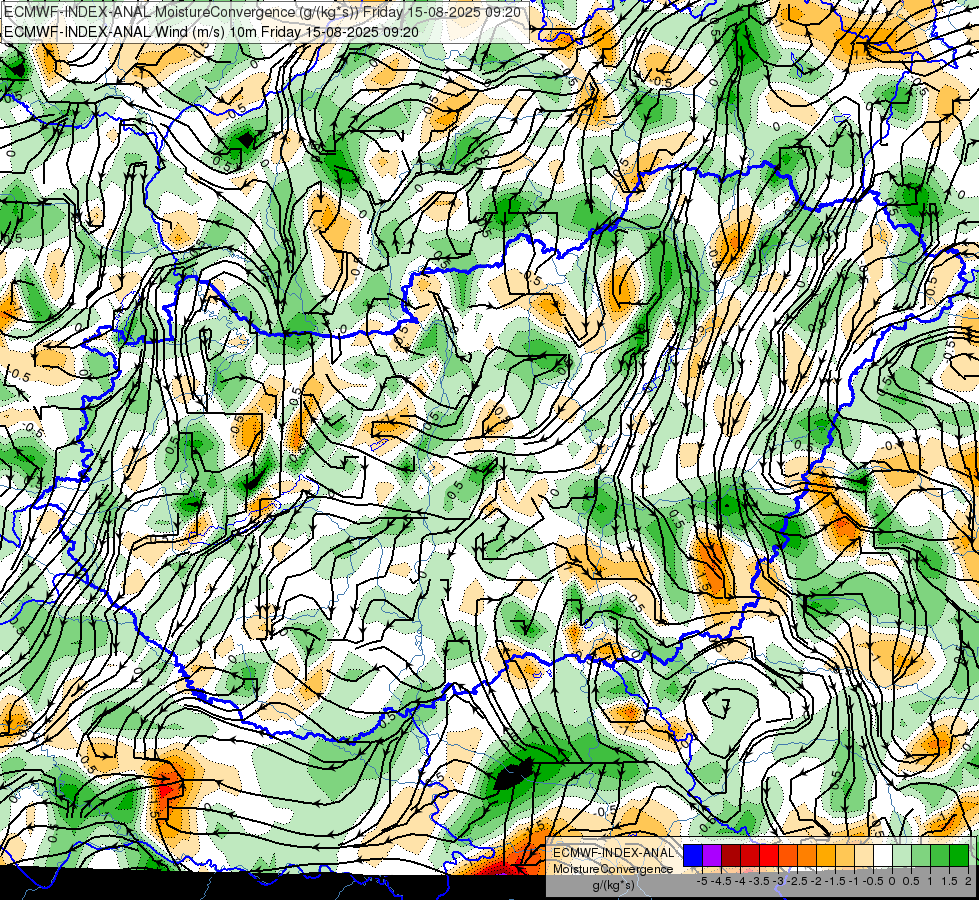This screenshot has width=979, height=900.
Task: Pick the light green swatch between 0.5 and 1
Action: (920, 856)
